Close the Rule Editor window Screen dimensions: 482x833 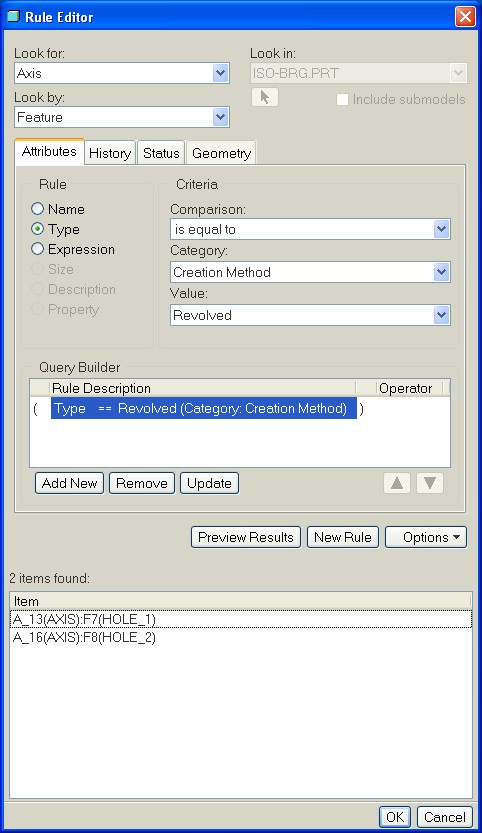click(x=465, y=16)
